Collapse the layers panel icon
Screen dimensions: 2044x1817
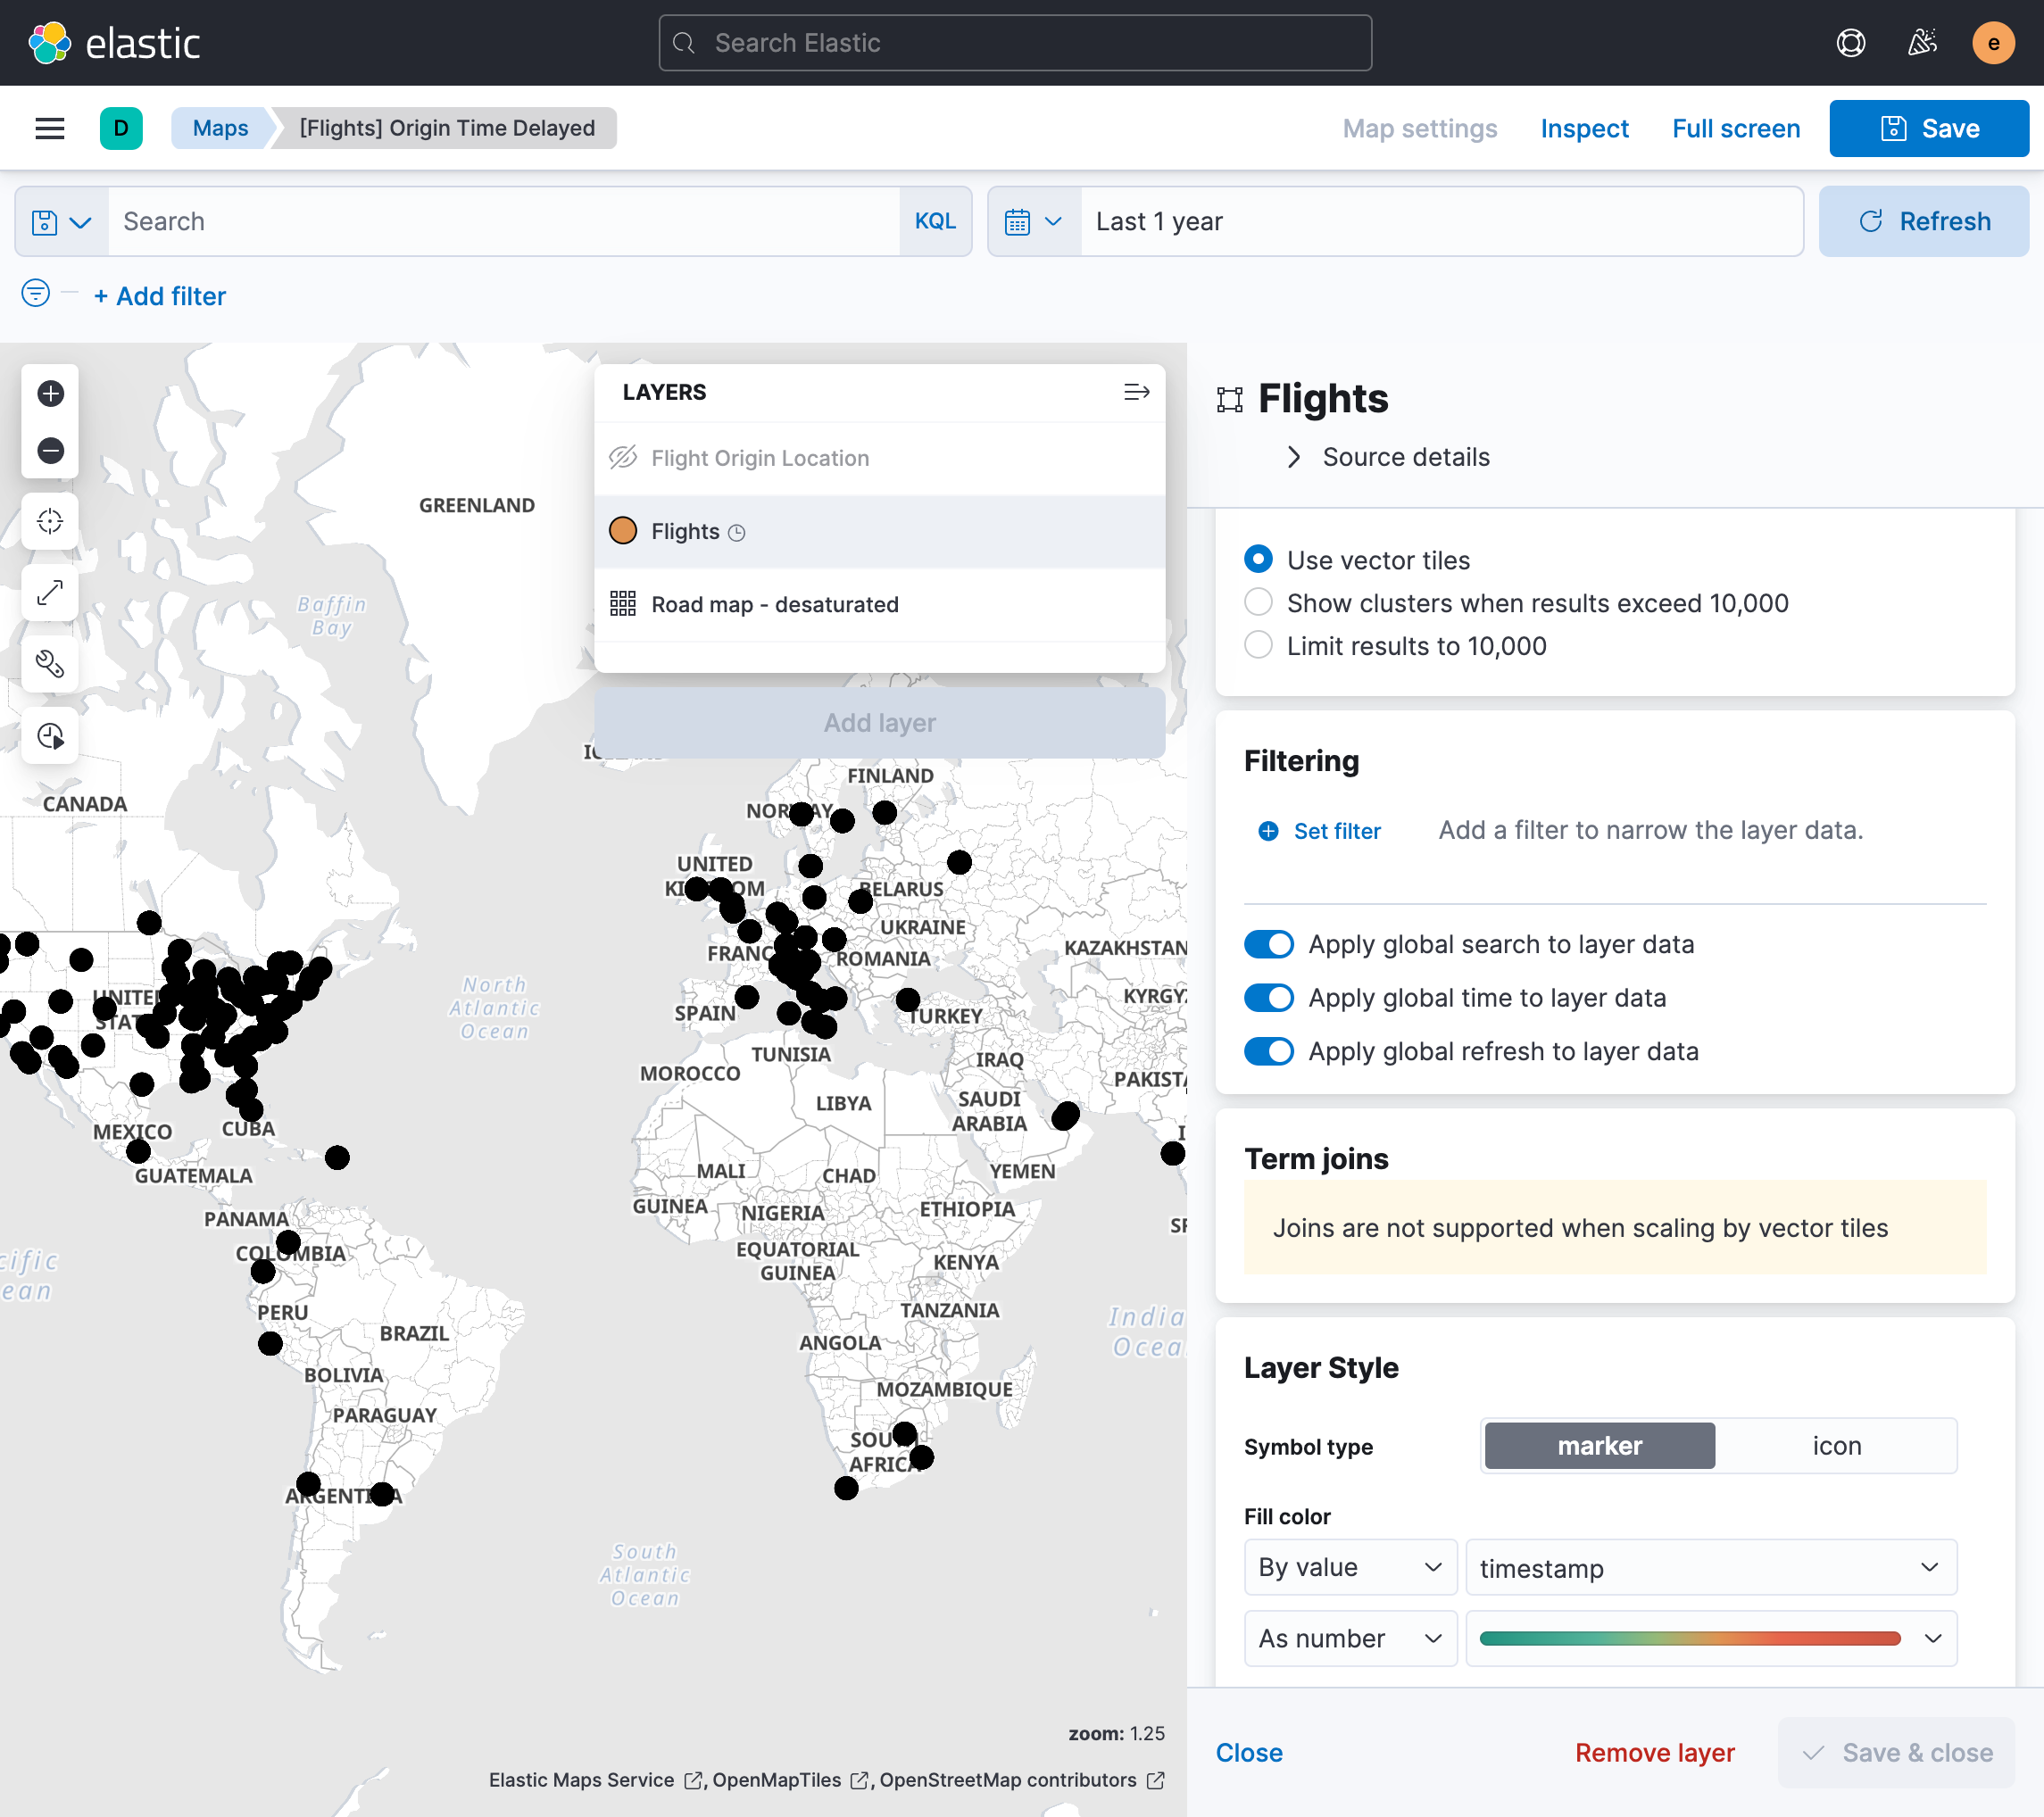point(1136,392)
